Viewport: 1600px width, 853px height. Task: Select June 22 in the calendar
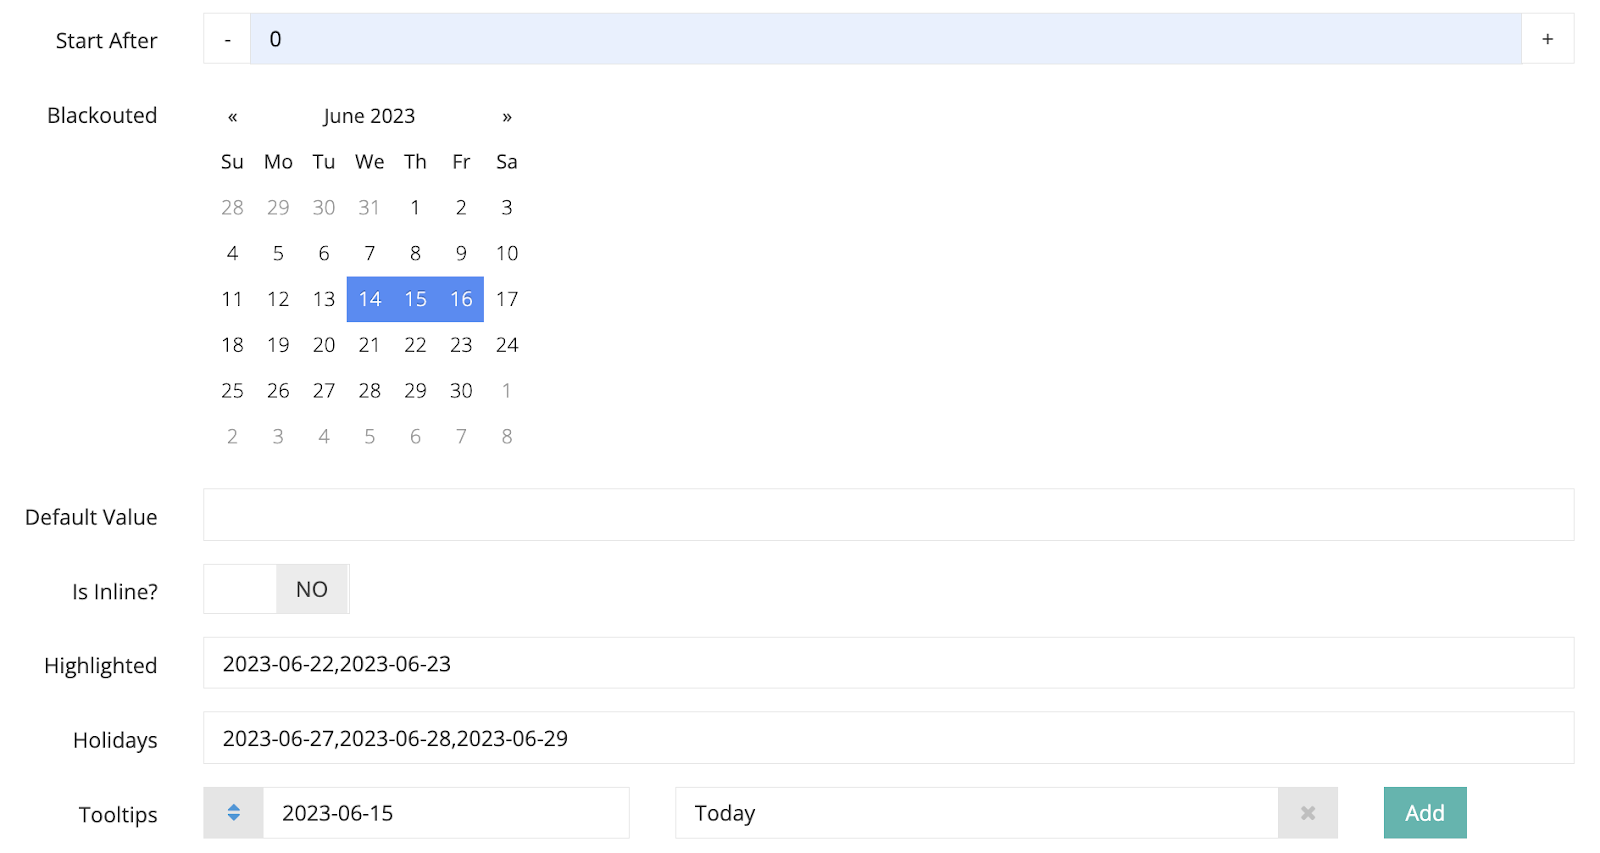(x=415, y=345)
